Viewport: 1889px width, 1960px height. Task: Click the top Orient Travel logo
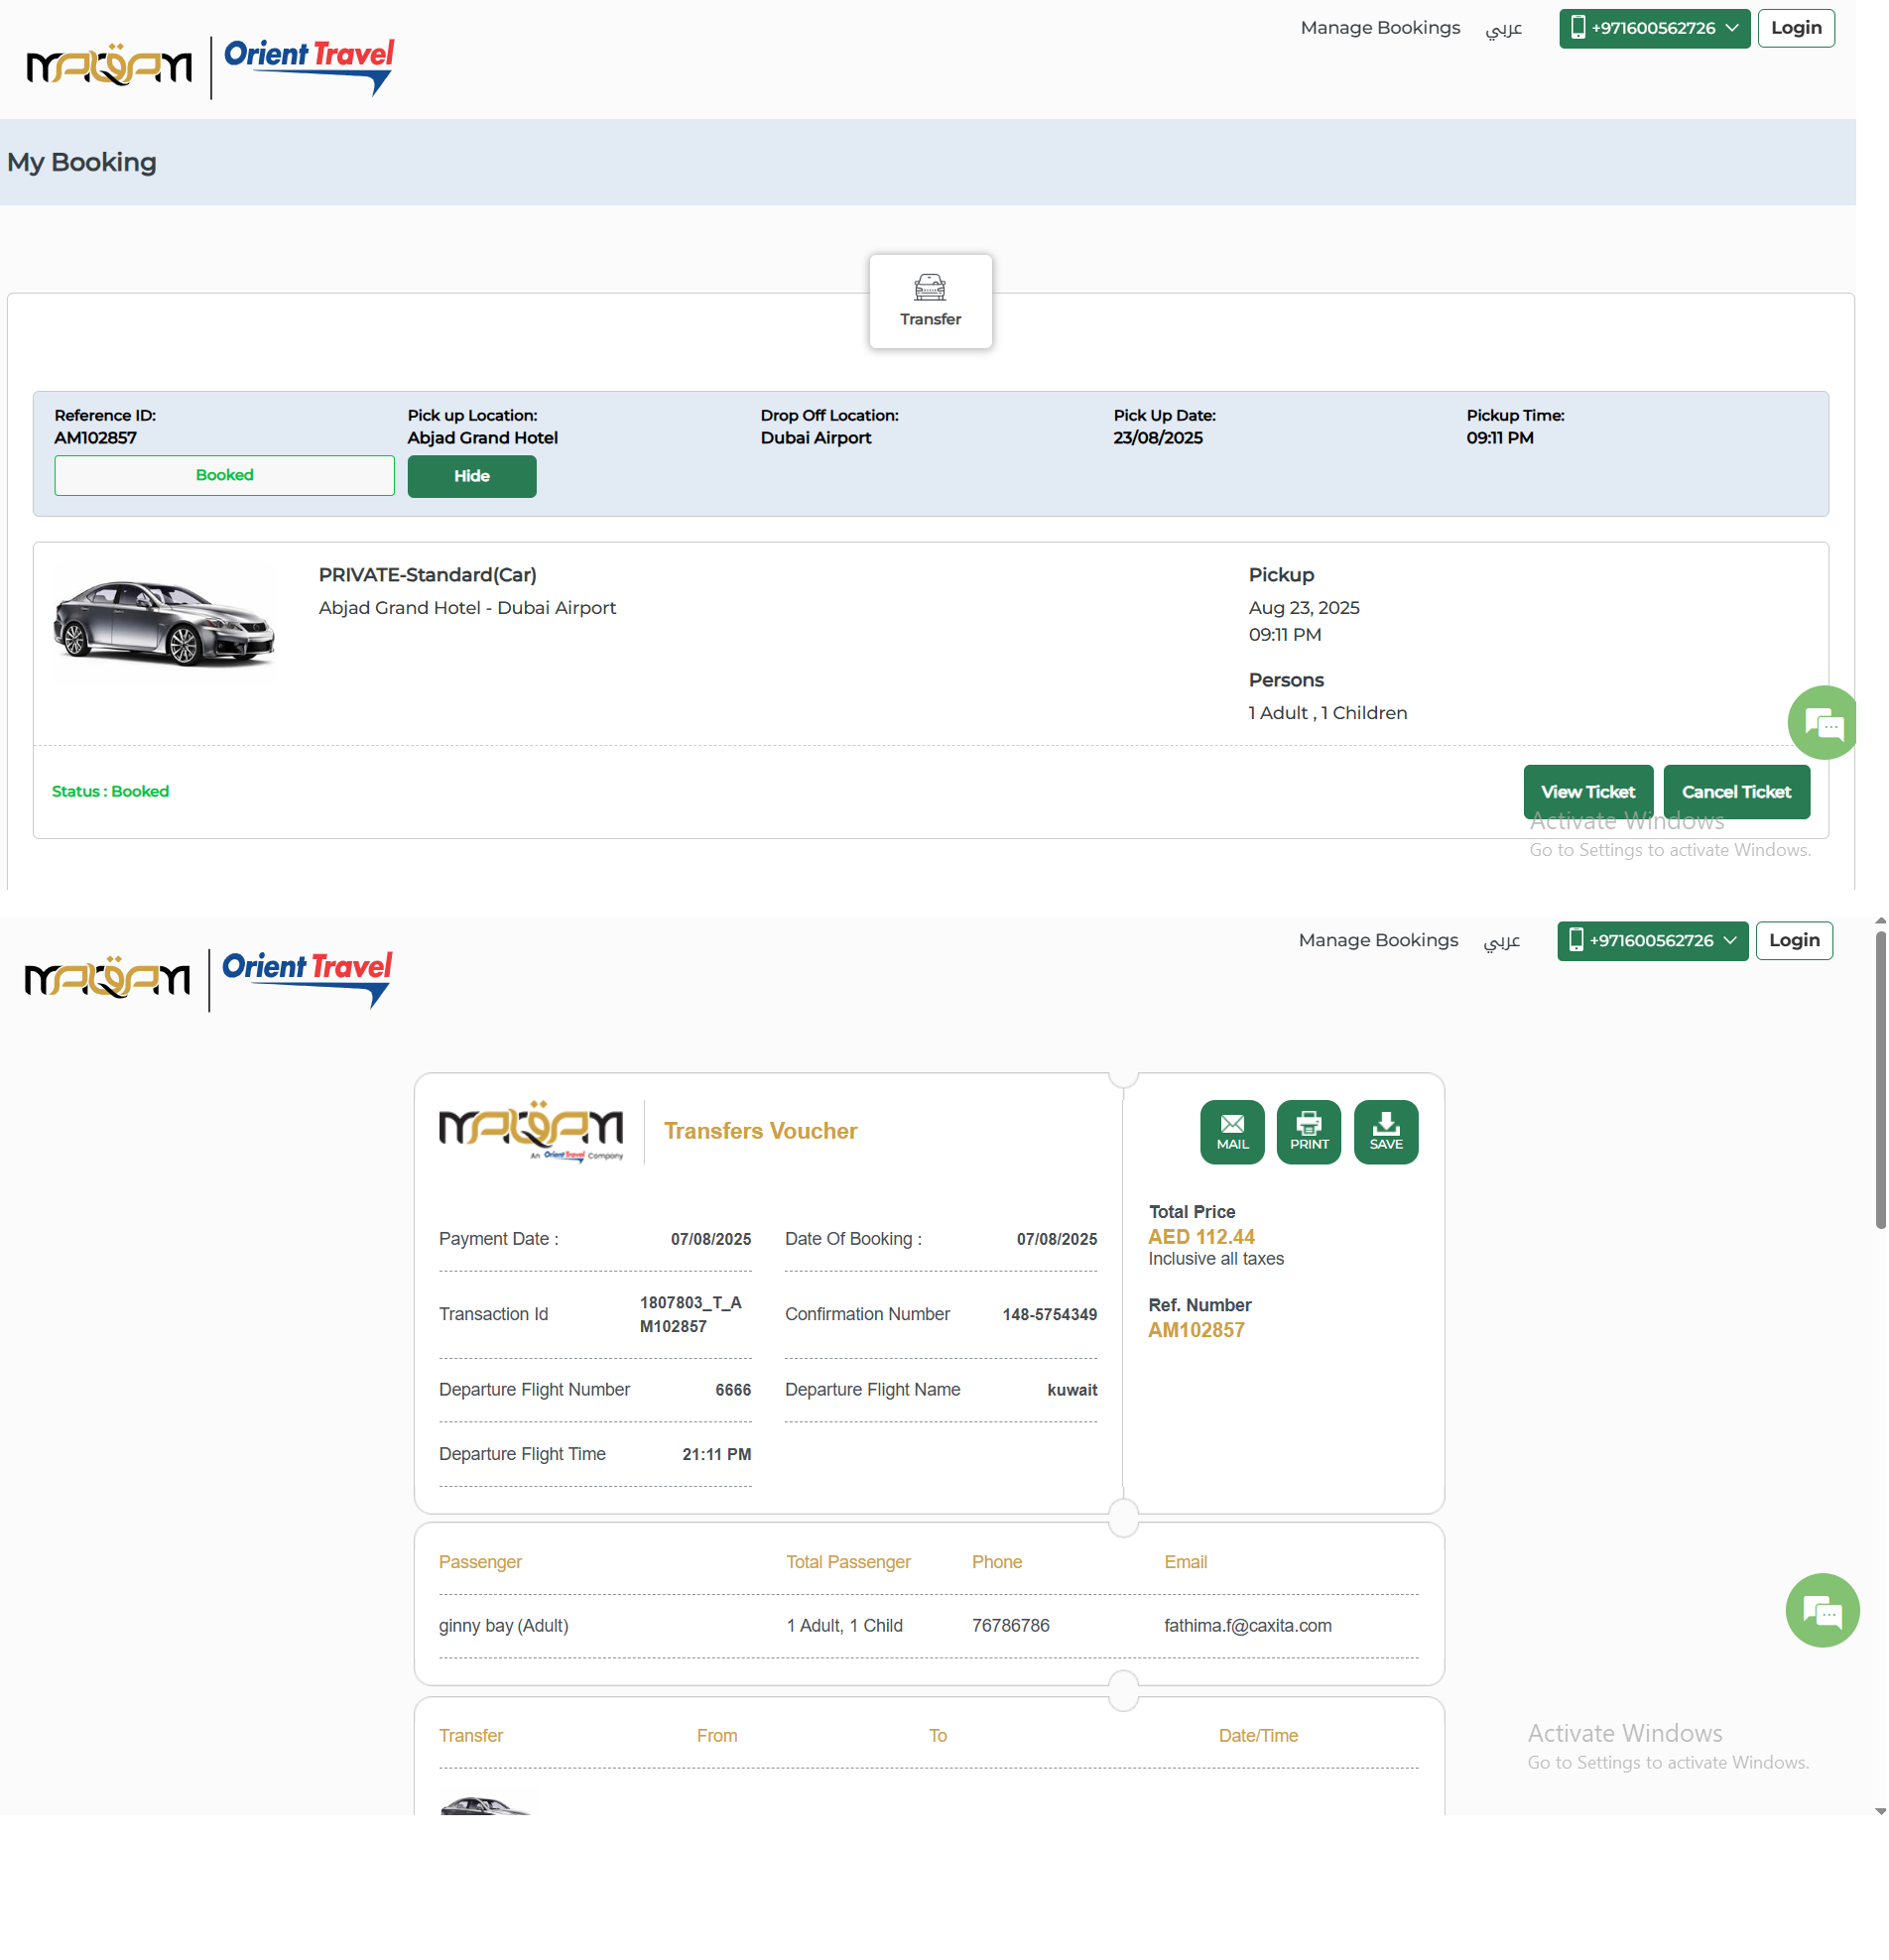pyautogui.click(x=308, y=66)
